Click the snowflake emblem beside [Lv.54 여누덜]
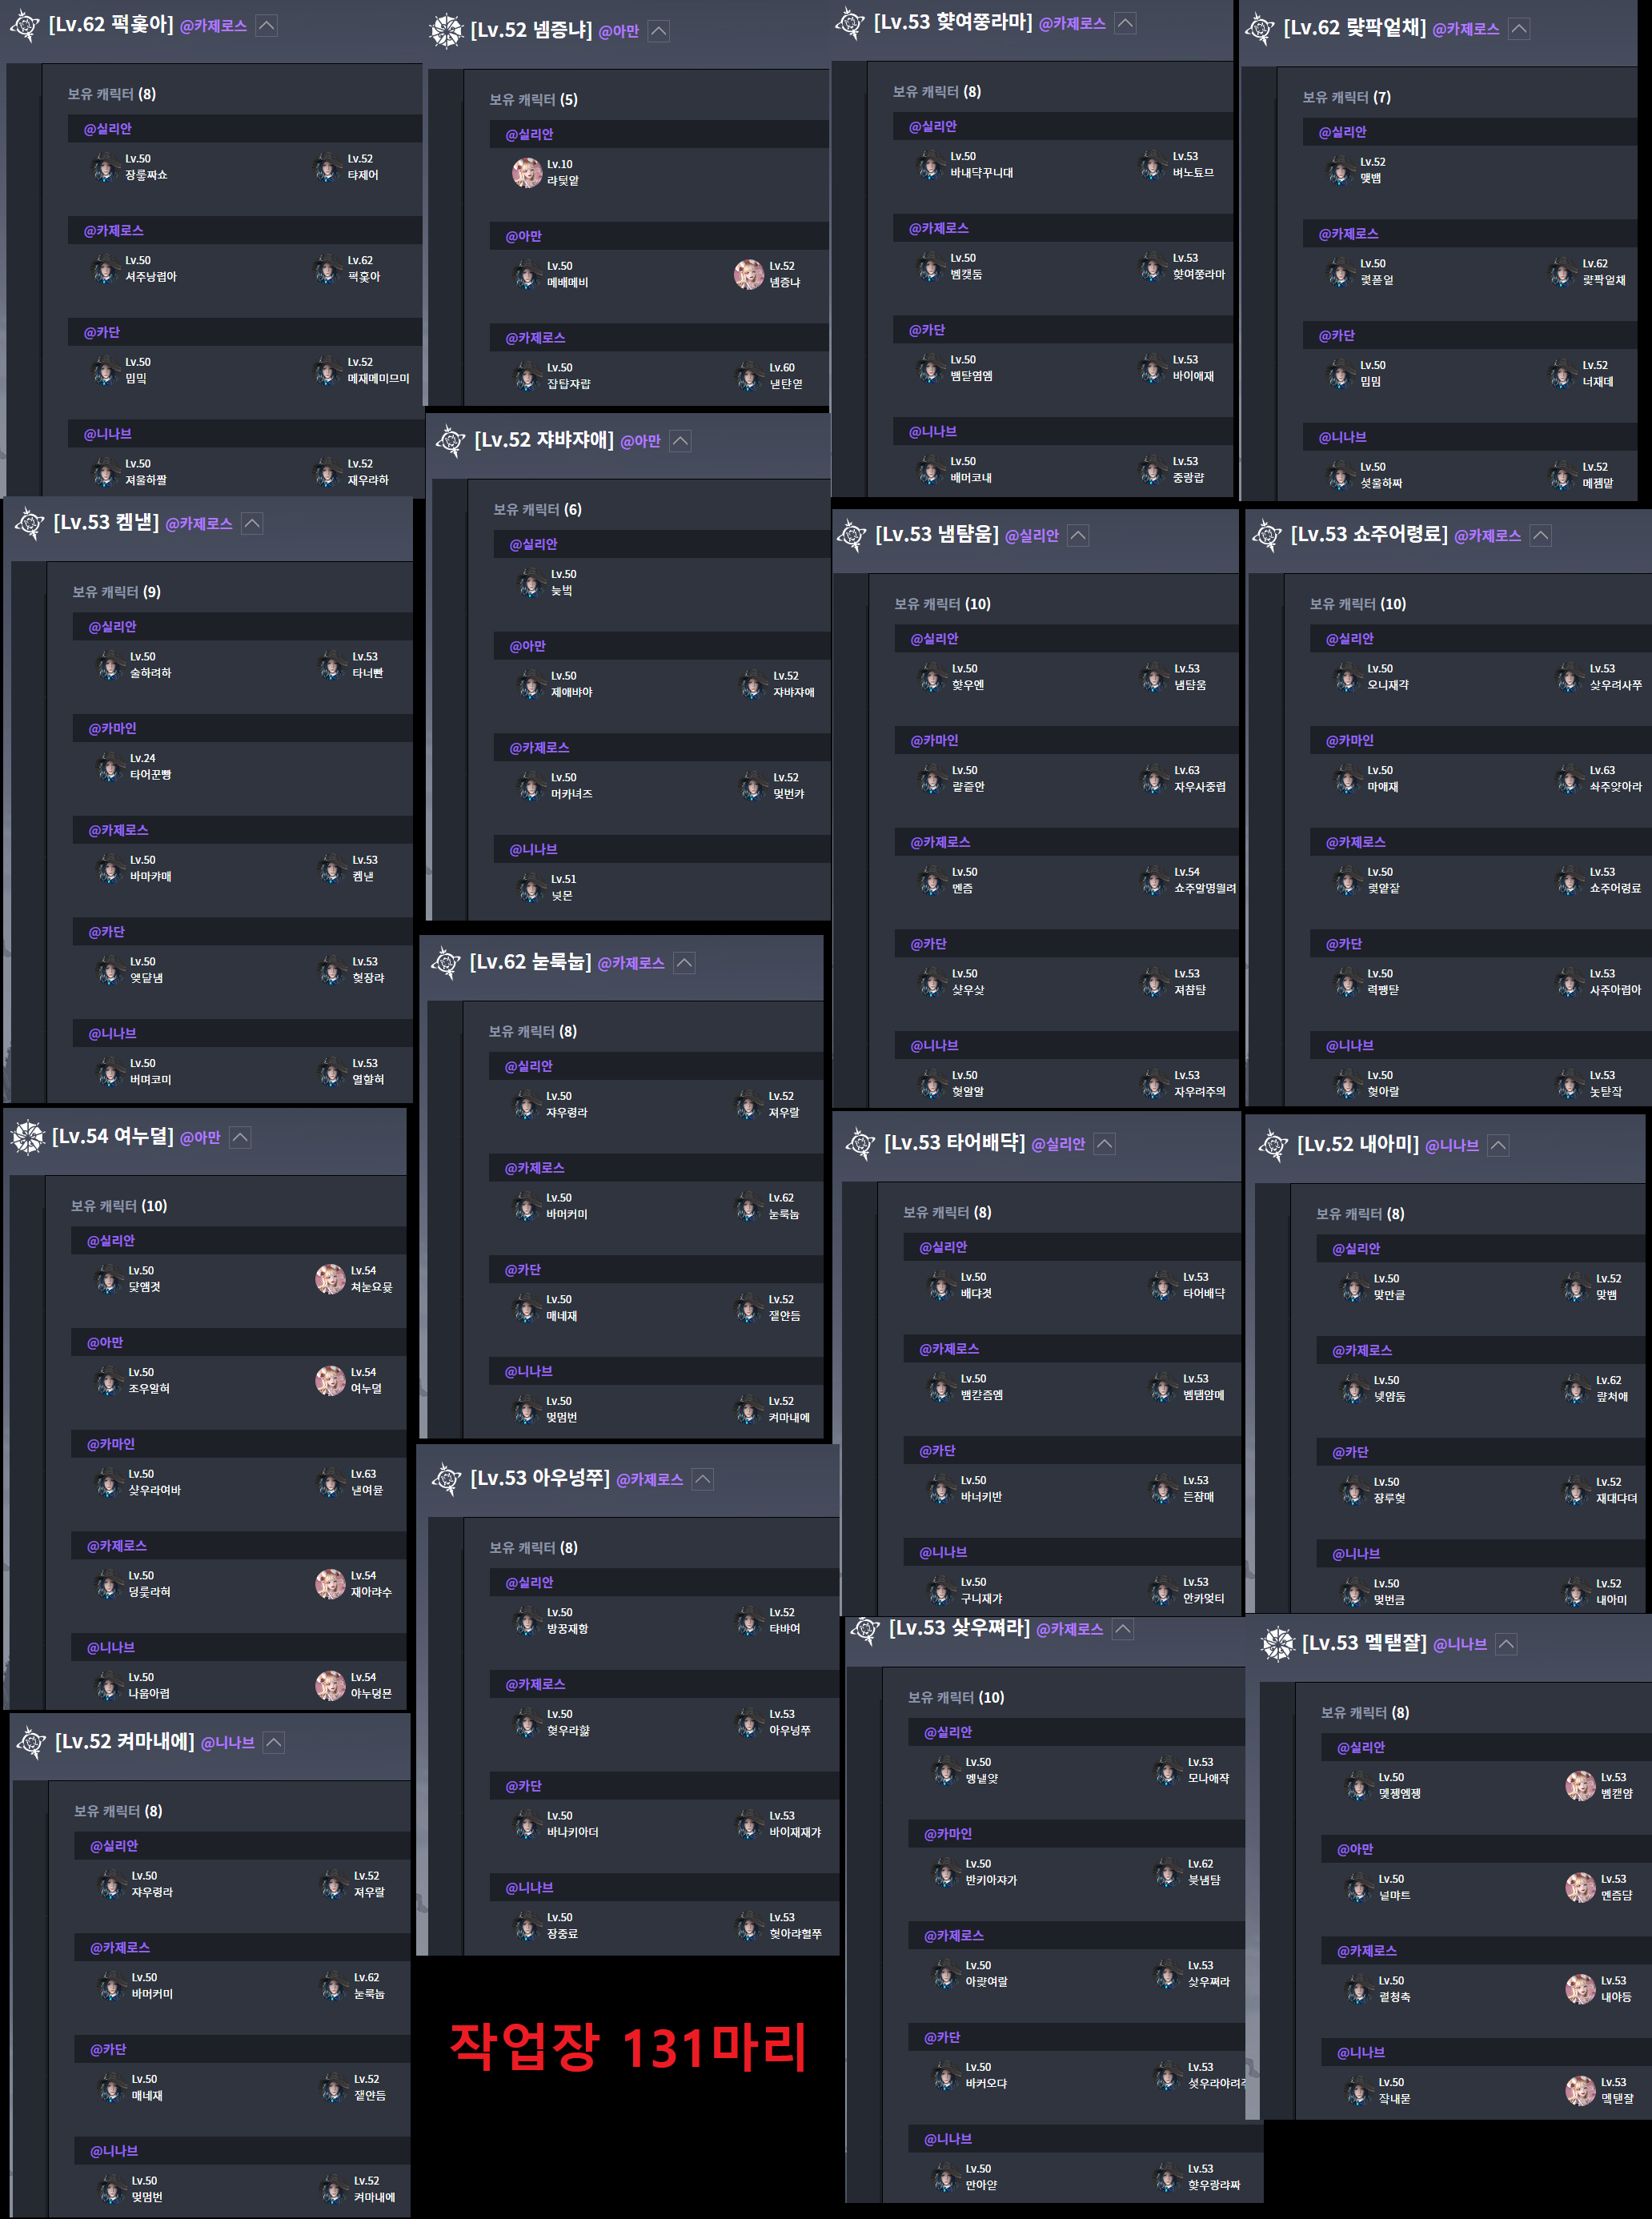1652x2219 pixels. (28, 1137)
